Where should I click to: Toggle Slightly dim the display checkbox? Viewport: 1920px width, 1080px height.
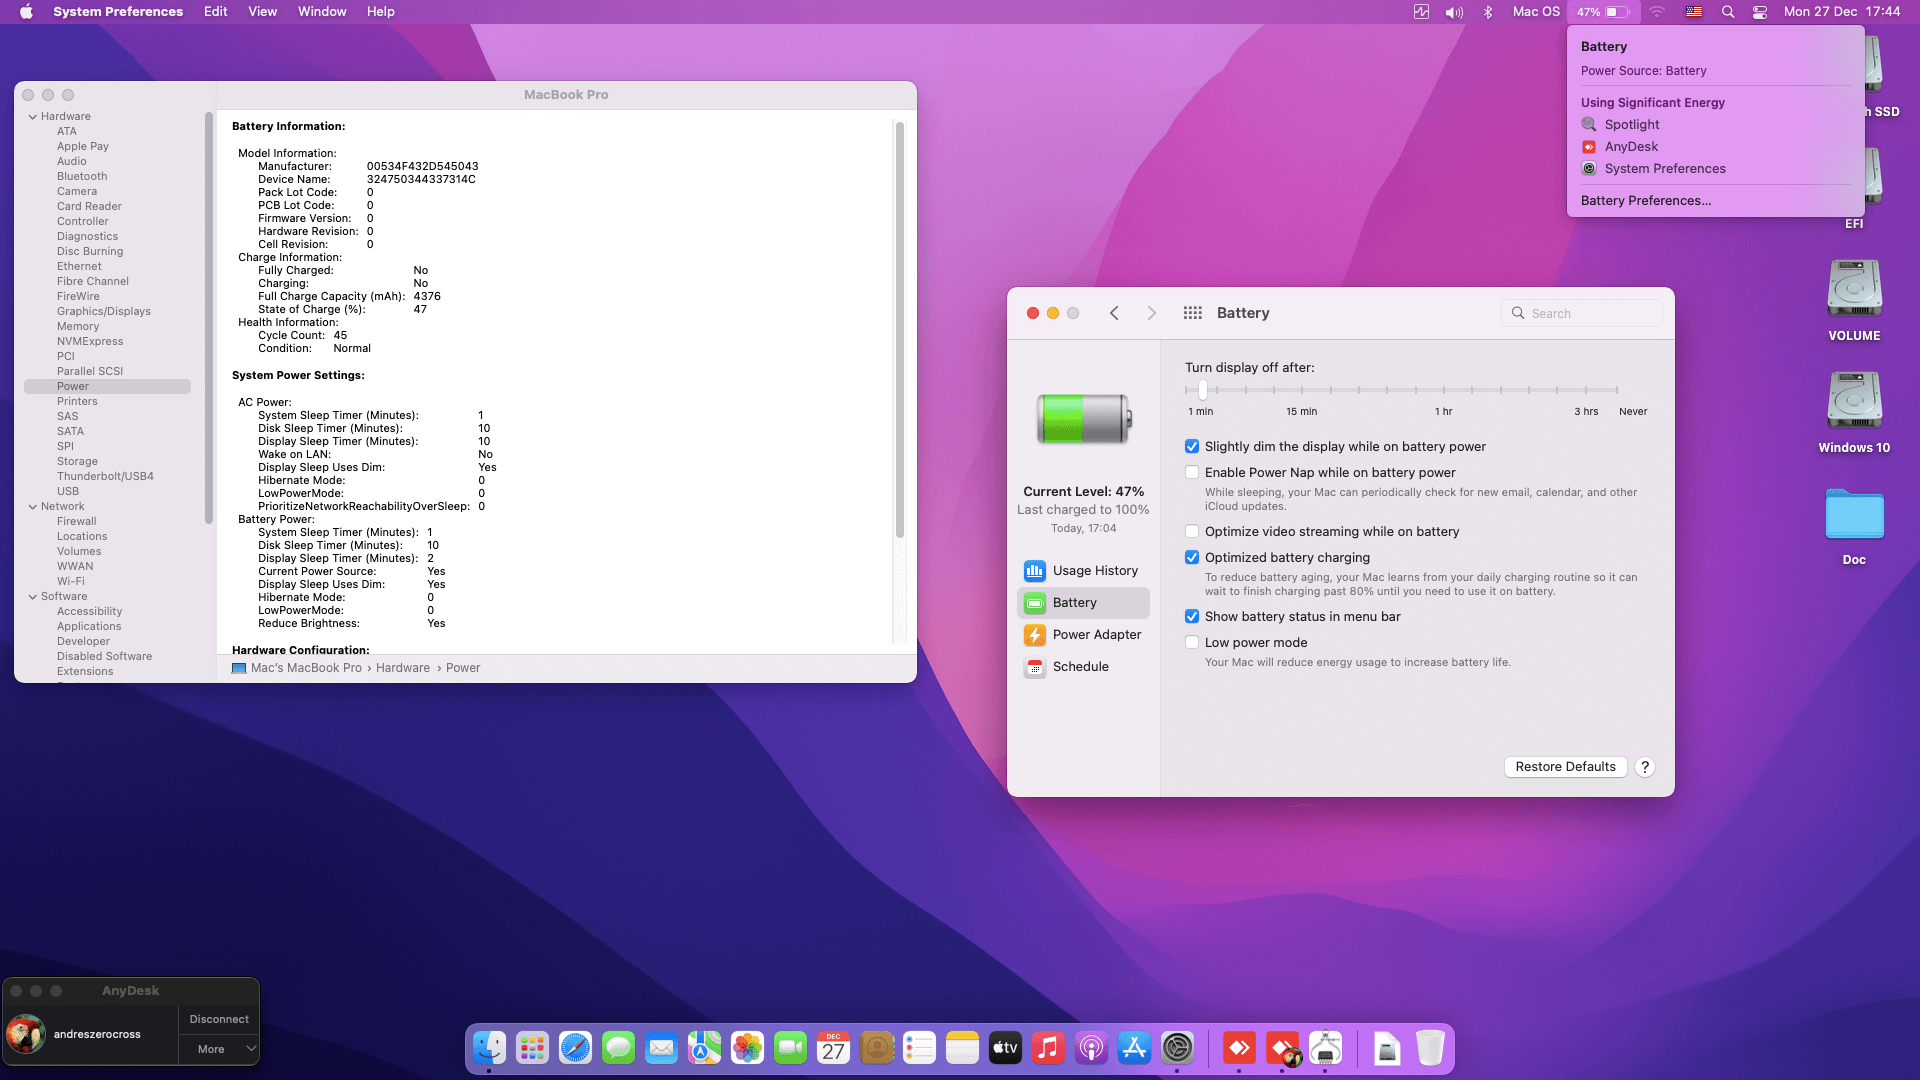[1192, 446]
